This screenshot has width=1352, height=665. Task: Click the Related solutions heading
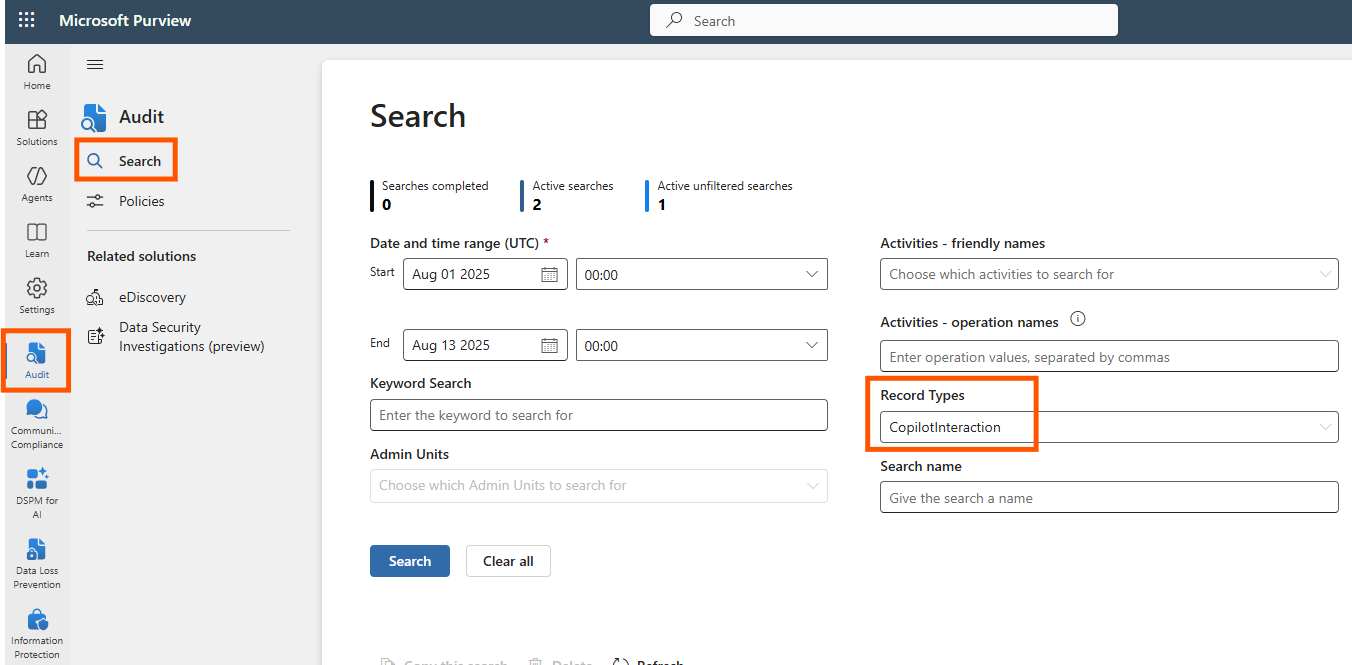pos(142,256)
